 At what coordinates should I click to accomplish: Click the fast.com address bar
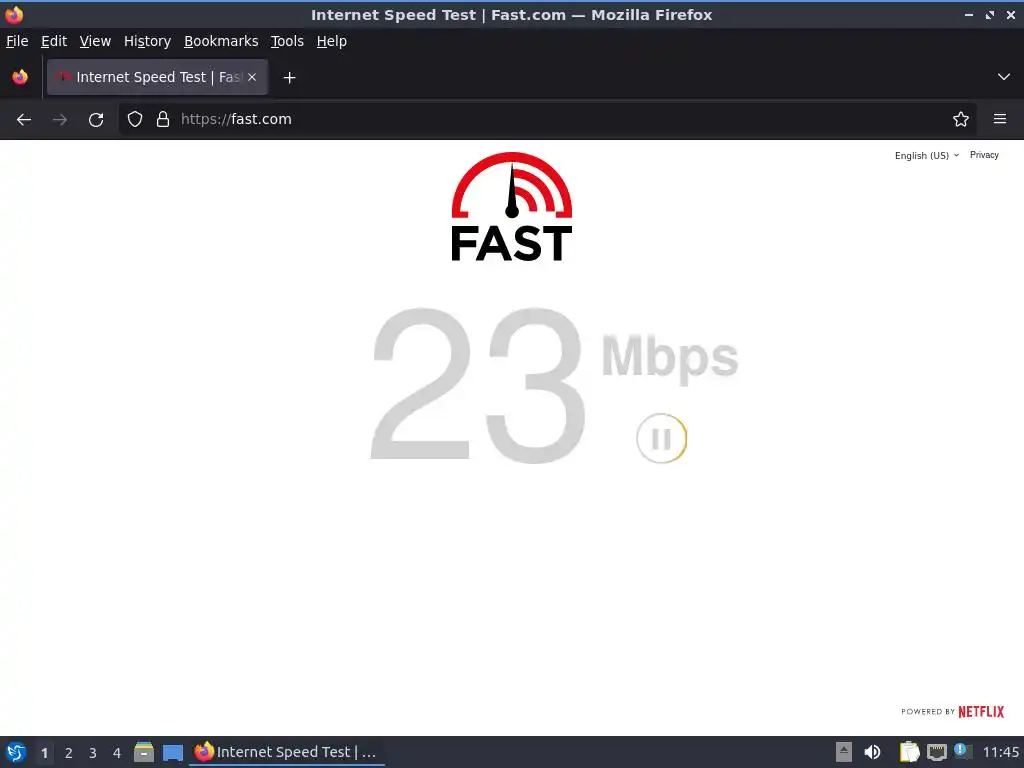tap(549, 120)
